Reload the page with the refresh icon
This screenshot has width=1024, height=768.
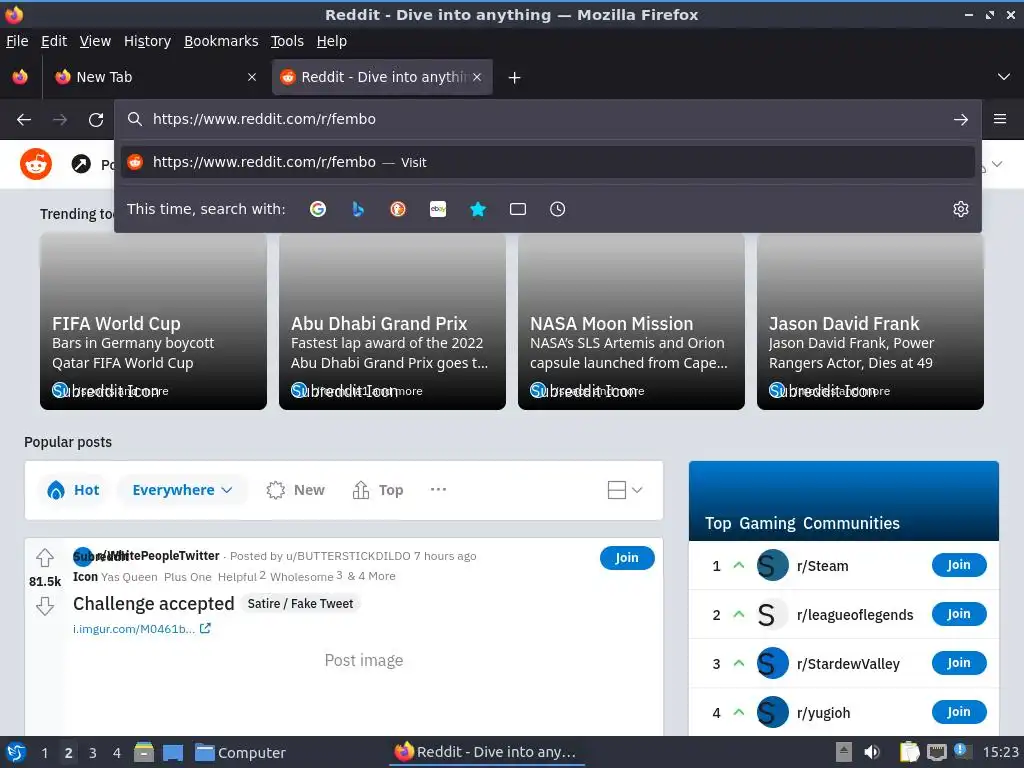tap(96, 120)
